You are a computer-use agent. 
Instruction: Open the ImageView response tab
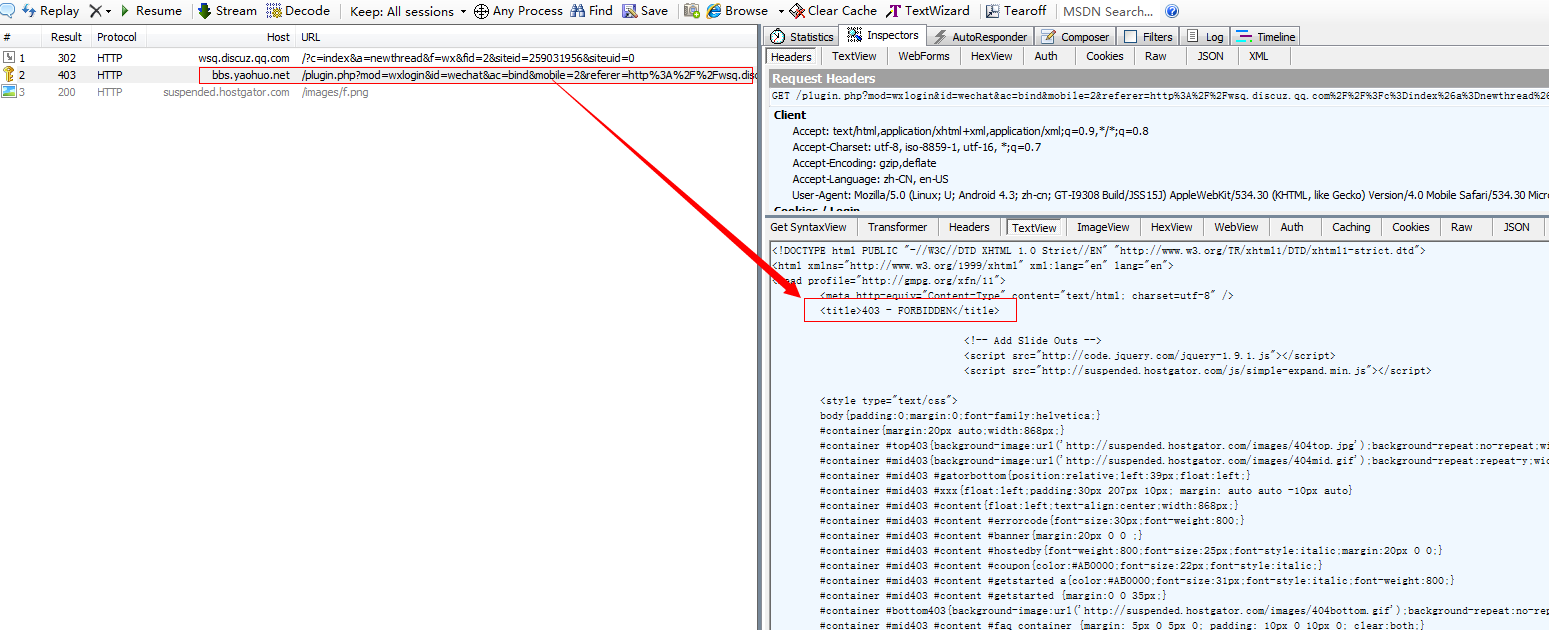(x=1103, y=228)
